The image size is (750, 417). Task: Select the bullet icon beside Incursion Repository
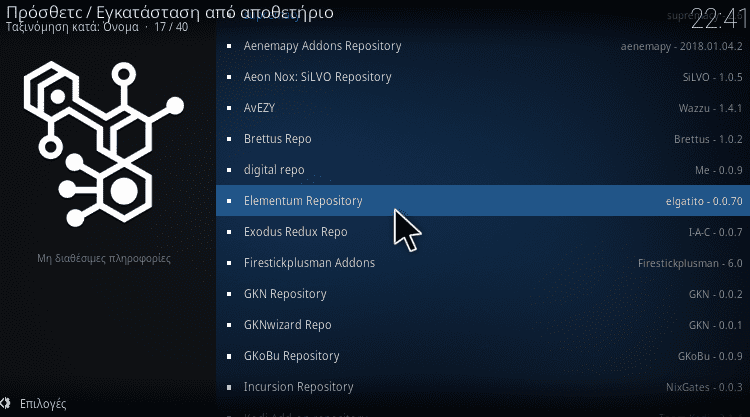click(x=229, y=386)
